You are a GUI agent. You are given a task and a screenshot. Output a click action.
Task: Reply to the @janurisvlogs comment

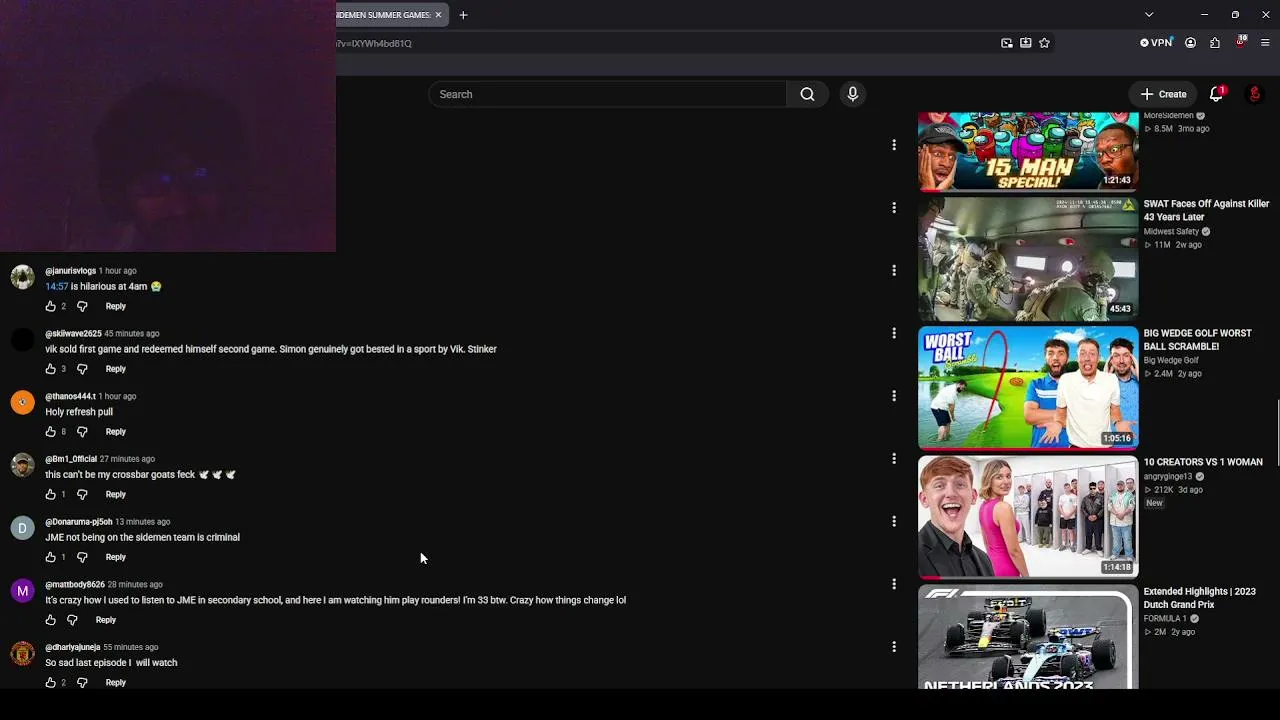116,306
